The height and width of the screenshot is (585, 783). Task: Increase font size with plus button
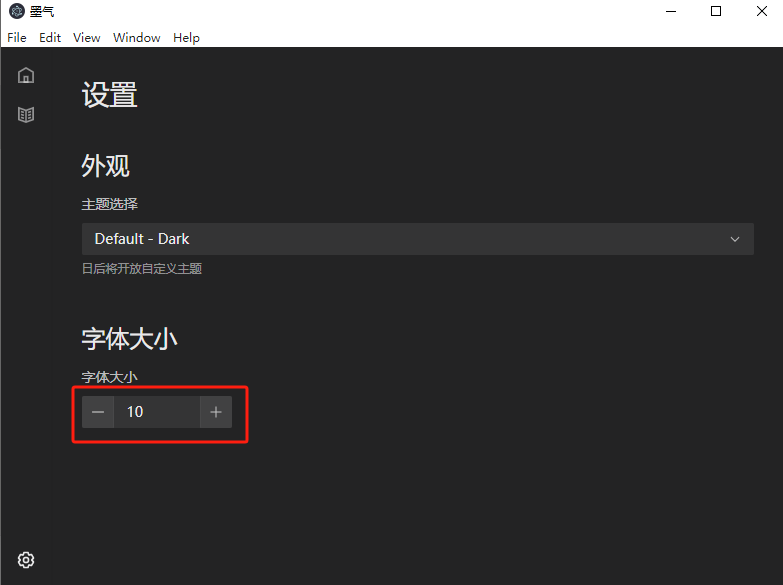[216, 412]
